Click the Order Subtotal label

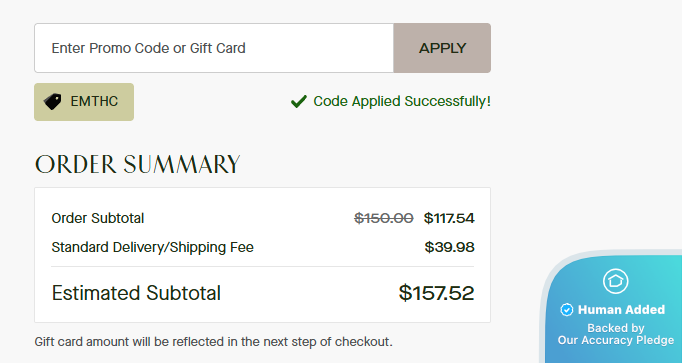[x=97, y=218]
